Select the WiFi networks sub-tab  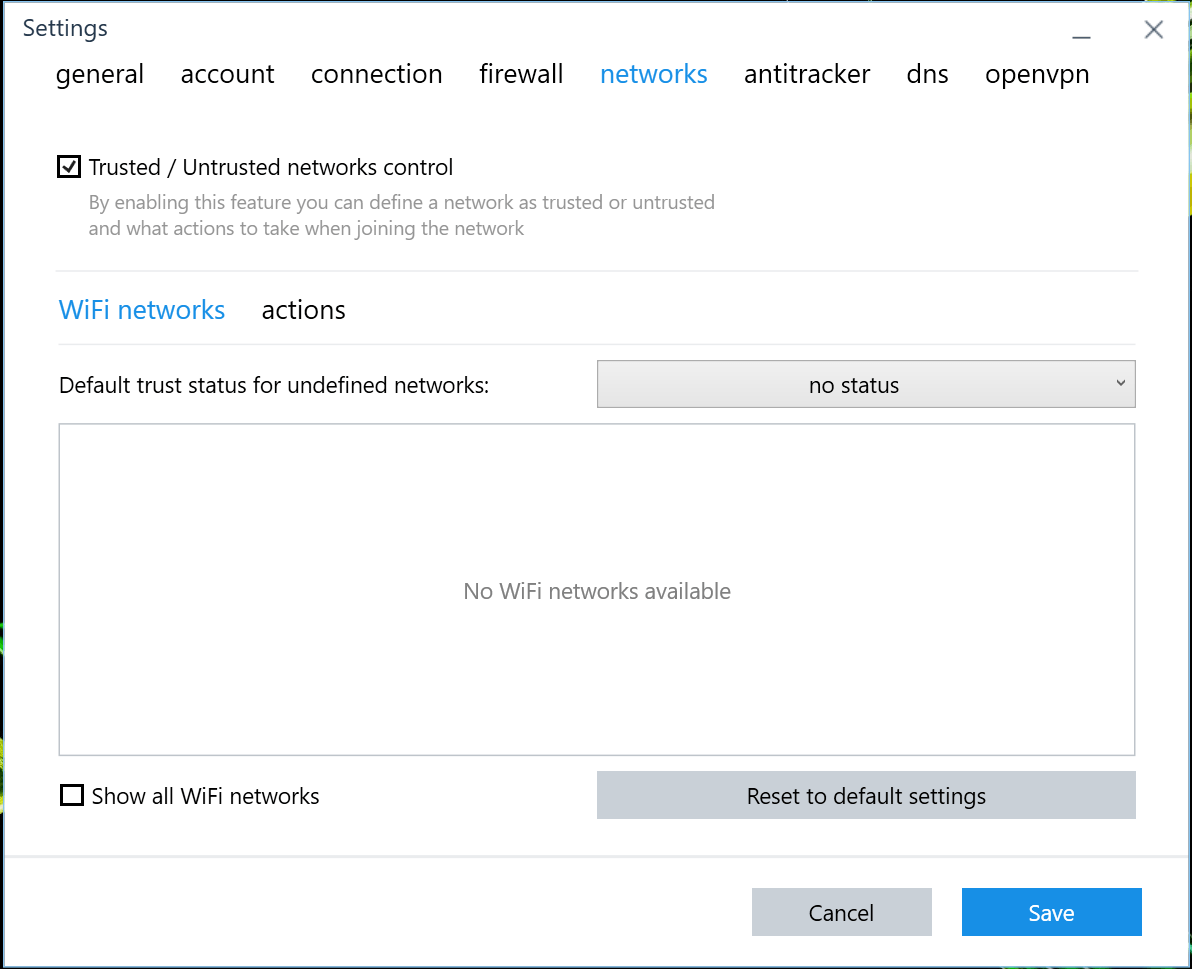[142, 310]
